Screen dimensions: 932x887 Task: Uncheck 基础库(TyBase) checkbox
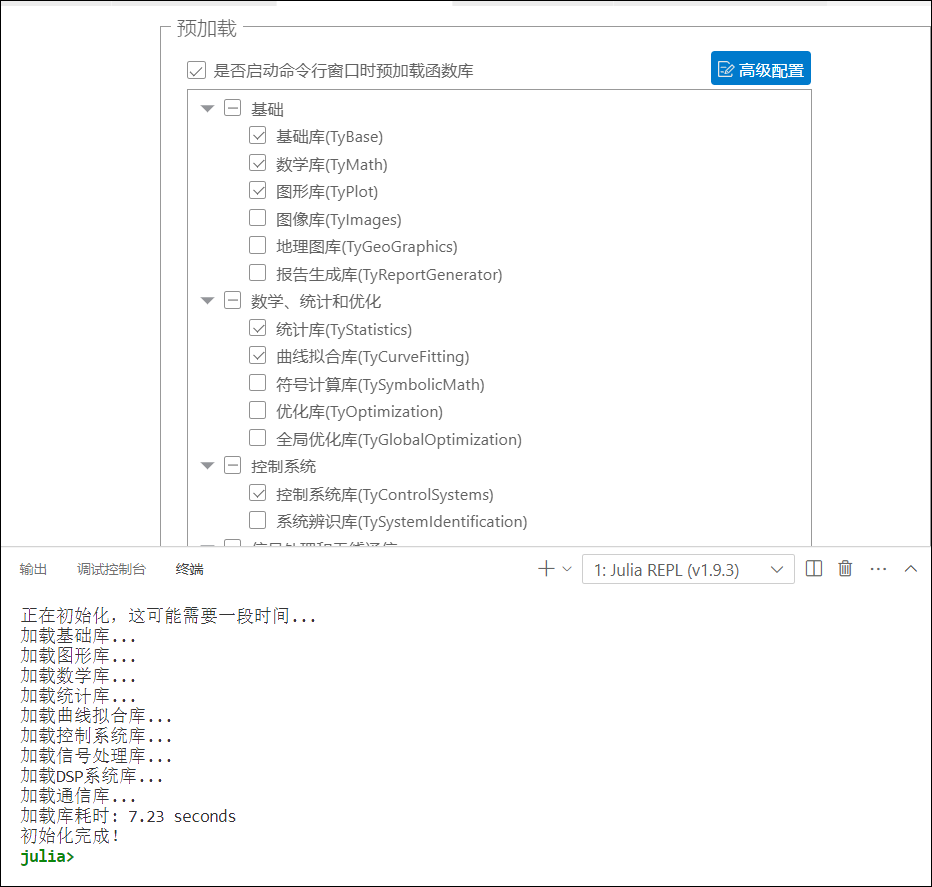258,136
